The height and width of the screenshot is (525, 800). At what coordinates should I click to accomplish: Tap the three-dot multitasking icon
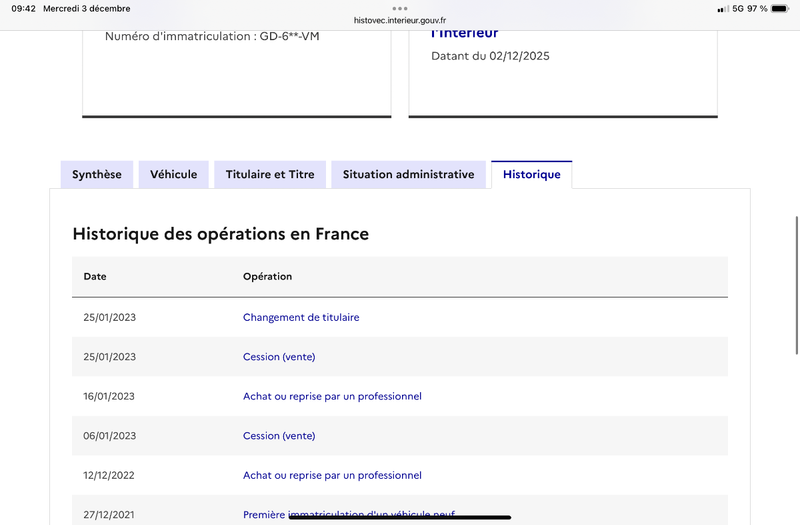pos(400,8)
